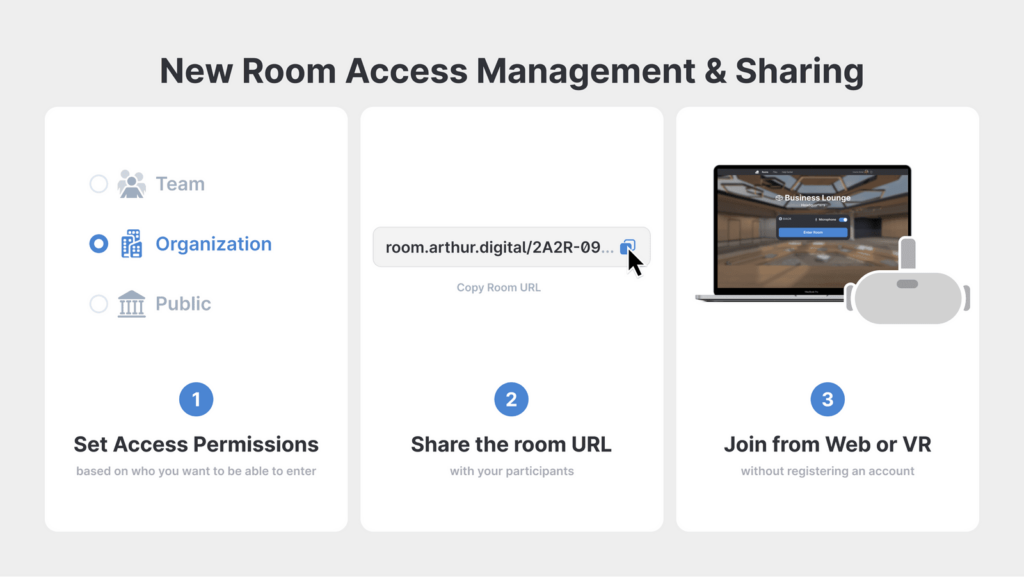1024x577 pixels.
Task: Select the Organization radio button
Action: (99, 244)
